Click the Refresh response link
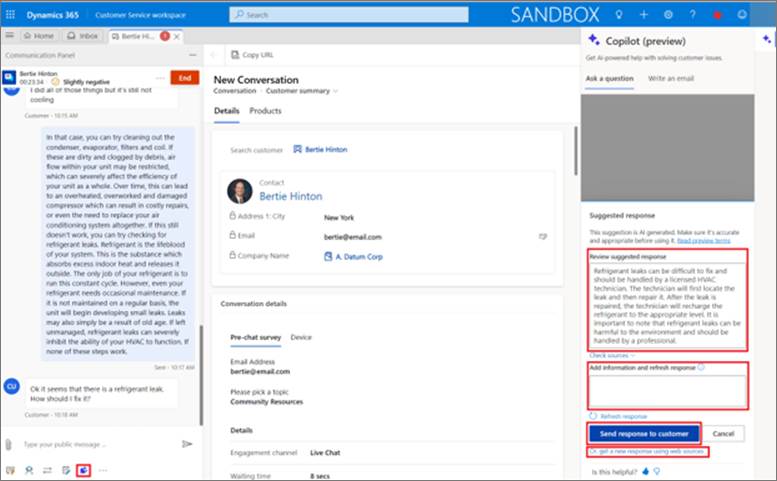This screenshot has height=481, width=777. coord(622,416)
